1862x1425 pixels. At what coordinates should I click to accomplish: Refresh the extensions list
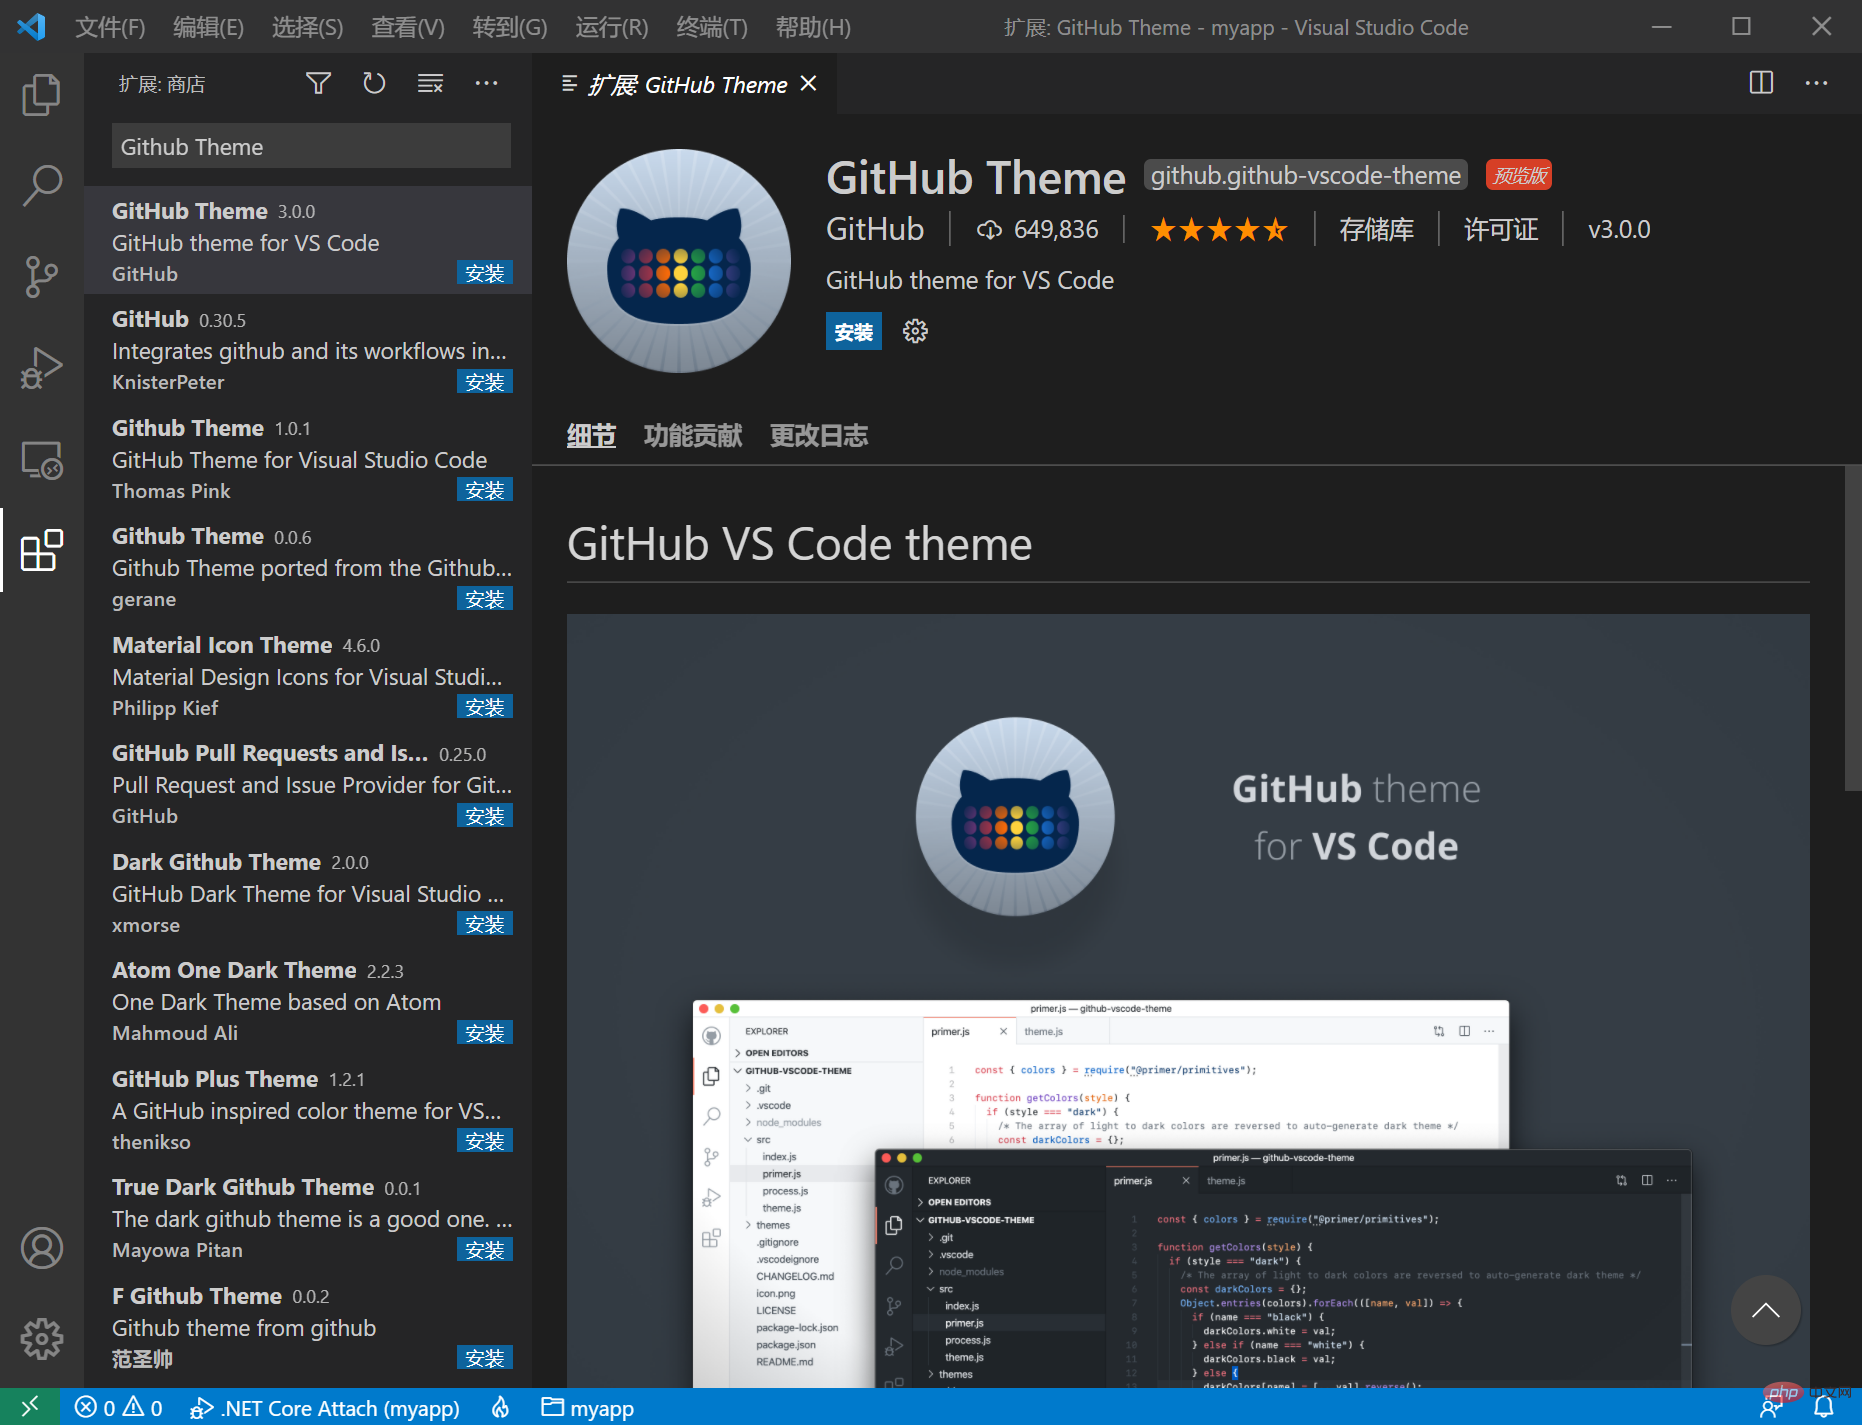click(374, 84)
